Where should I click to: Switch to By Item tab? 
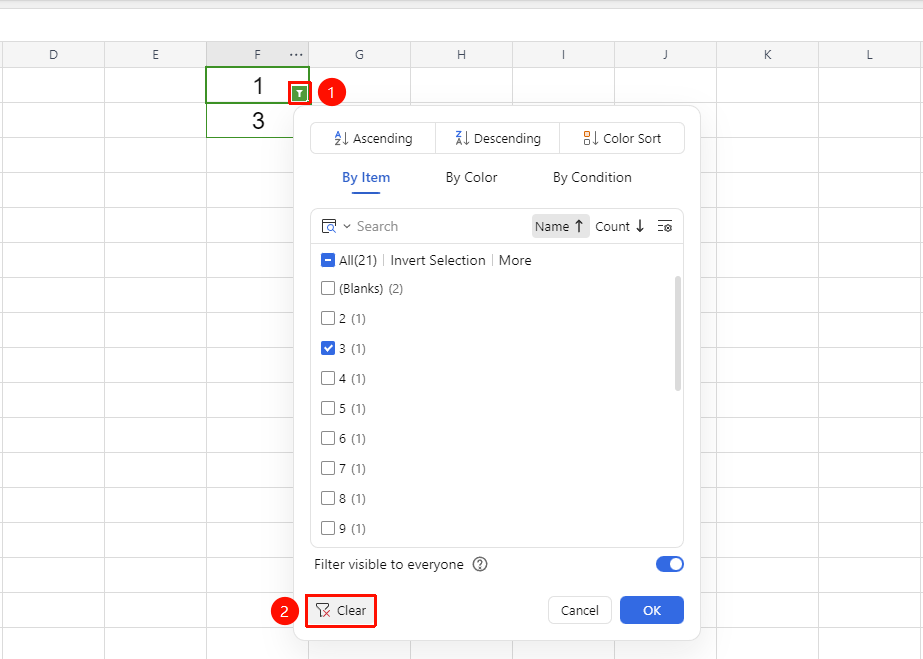pos(366,178)
